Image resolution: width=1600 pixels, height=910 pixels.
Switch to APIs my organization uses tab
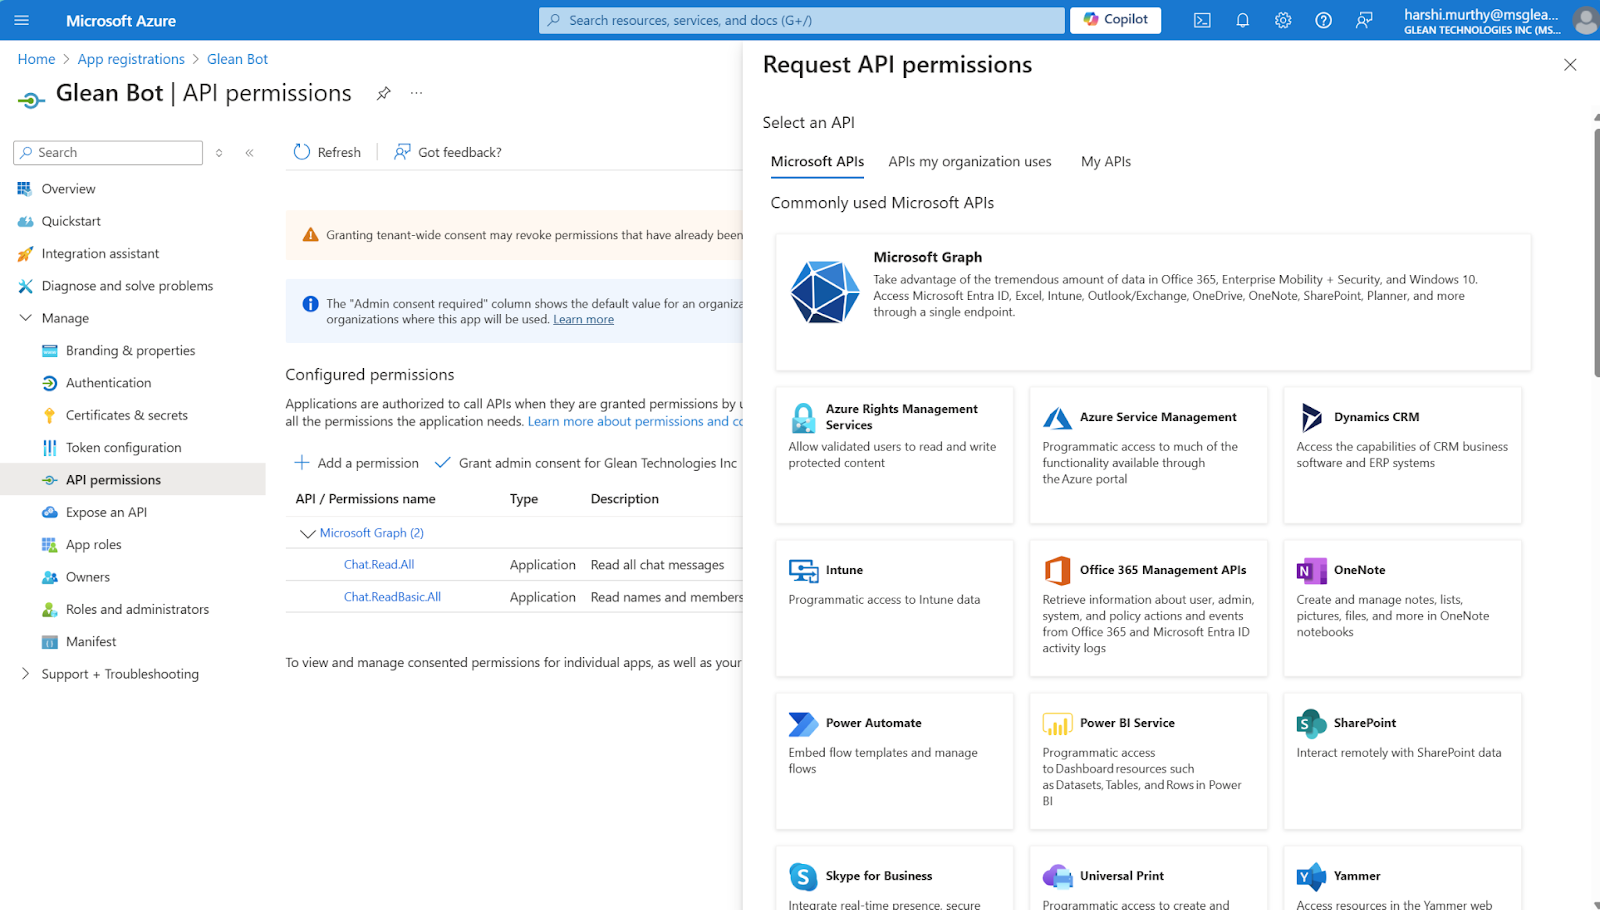coord(969,161)
